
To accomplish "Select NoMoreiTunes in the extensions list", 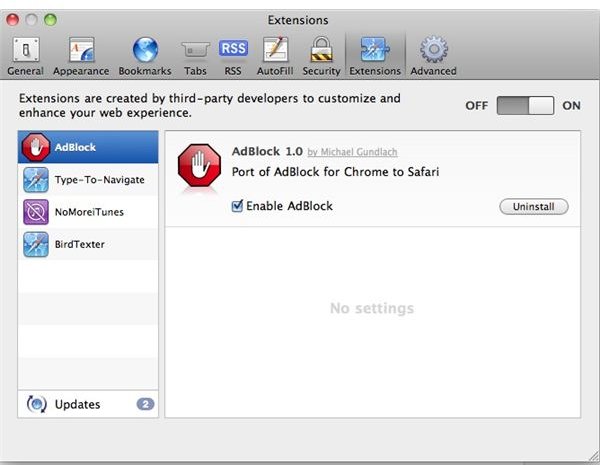I will [88, 212].
